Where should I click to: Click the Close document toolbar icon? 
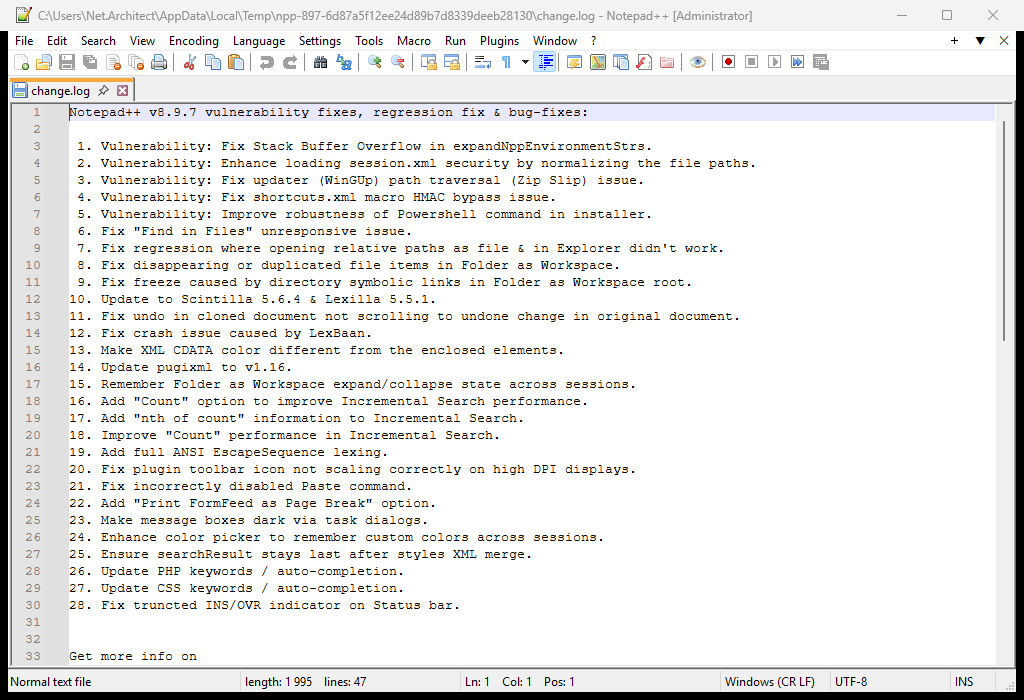point(113,63)
